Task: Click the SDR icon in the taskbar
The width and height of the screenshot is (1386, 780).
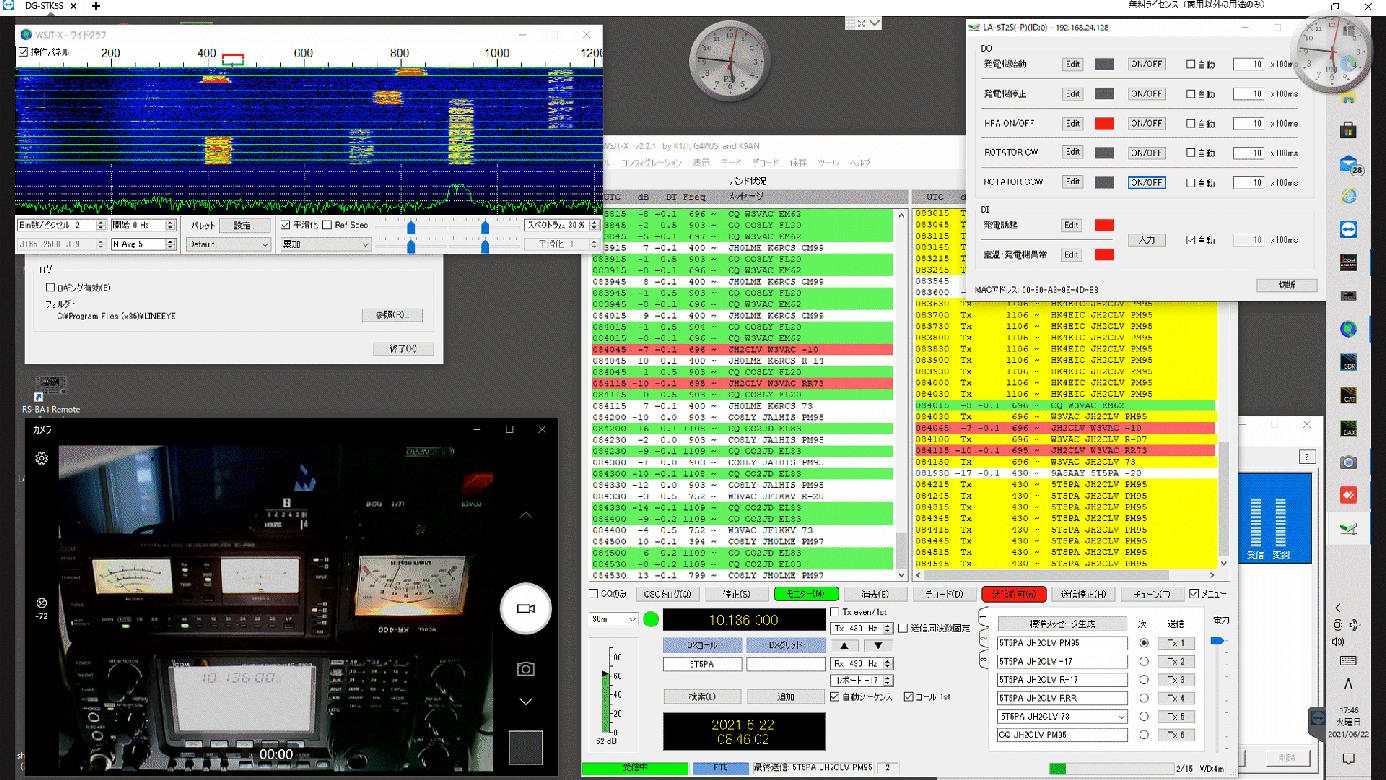Action: pos(1348,362)
